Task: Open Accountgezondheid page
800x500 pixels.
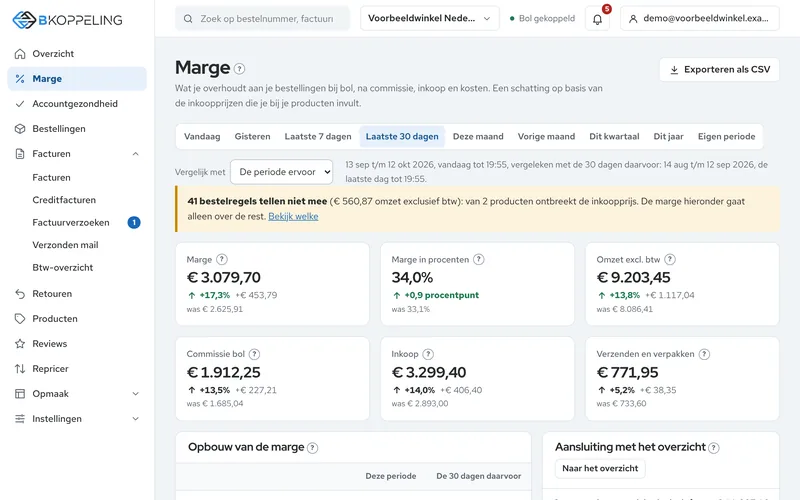Action: pyautogui.click(x=77, y=104)
